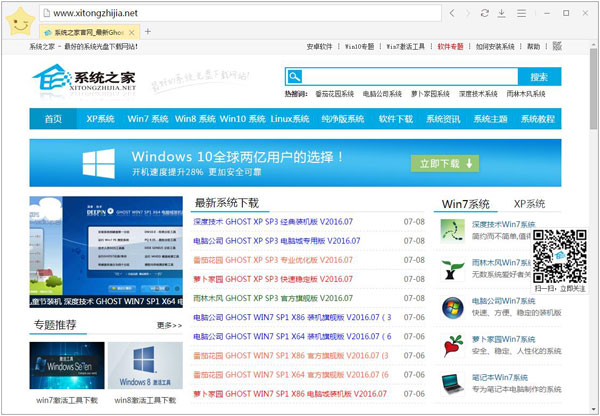Image resolution: width=600 pixels, height=416 pixels.
Task: Click hot keyword 深度技术系统
Action: tap(478, 94)
